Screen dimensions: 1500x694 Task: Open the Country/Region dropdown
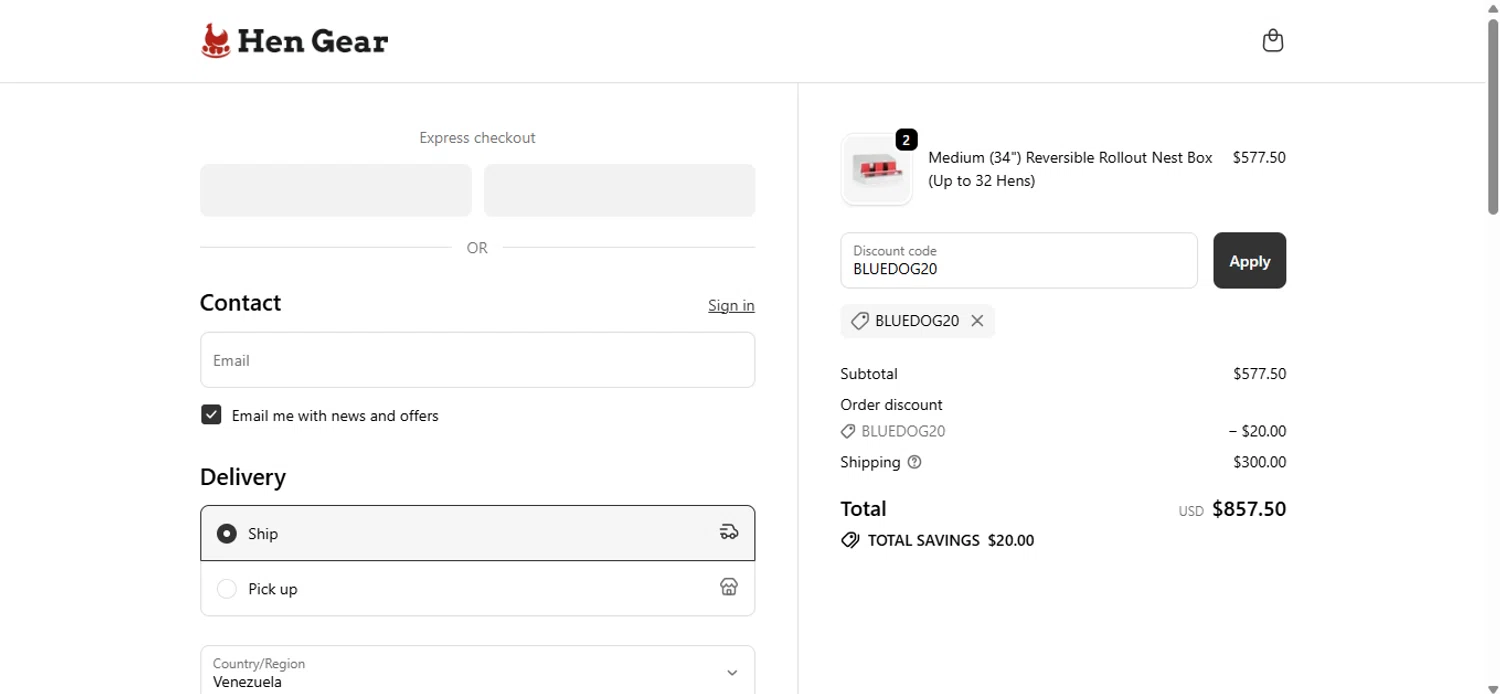point(477,672)
